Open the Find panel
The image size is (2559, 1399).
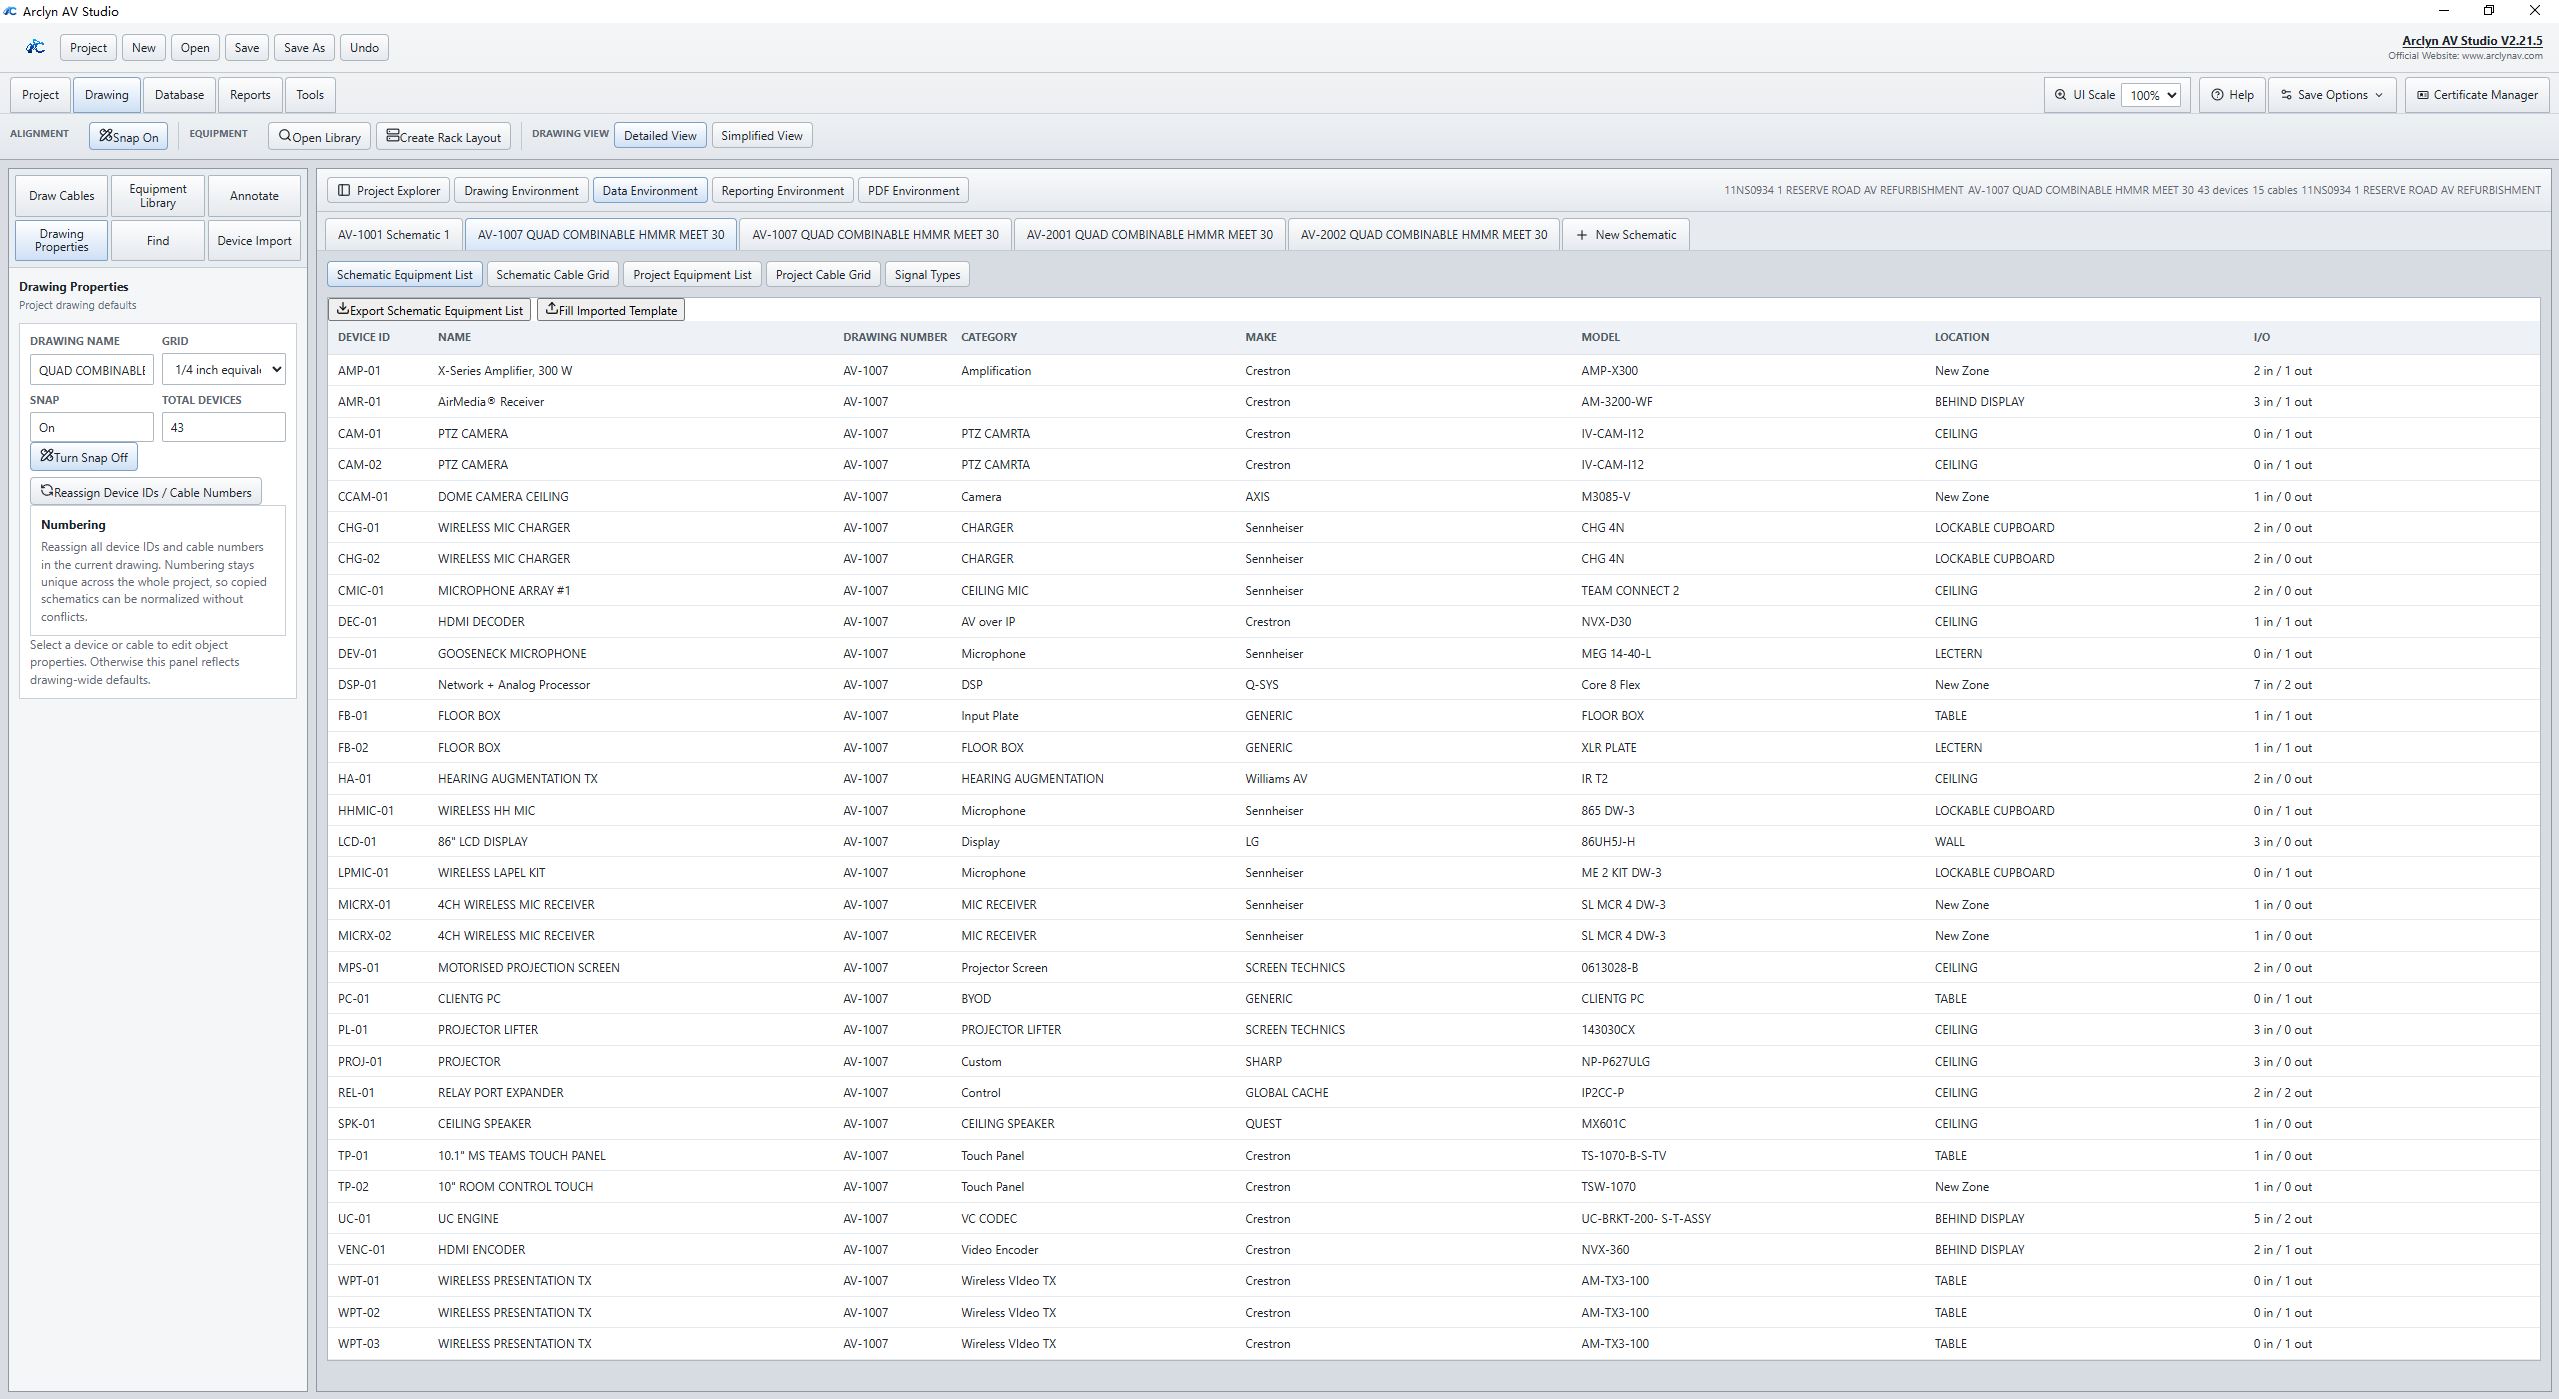coord(158,241)
